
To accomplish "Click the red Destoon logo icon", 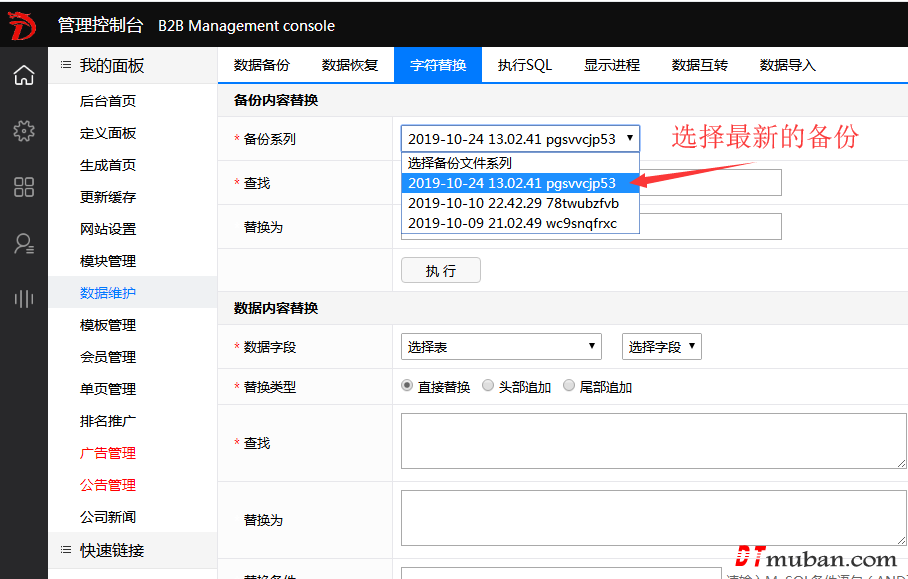I will [x=23, y=25].
